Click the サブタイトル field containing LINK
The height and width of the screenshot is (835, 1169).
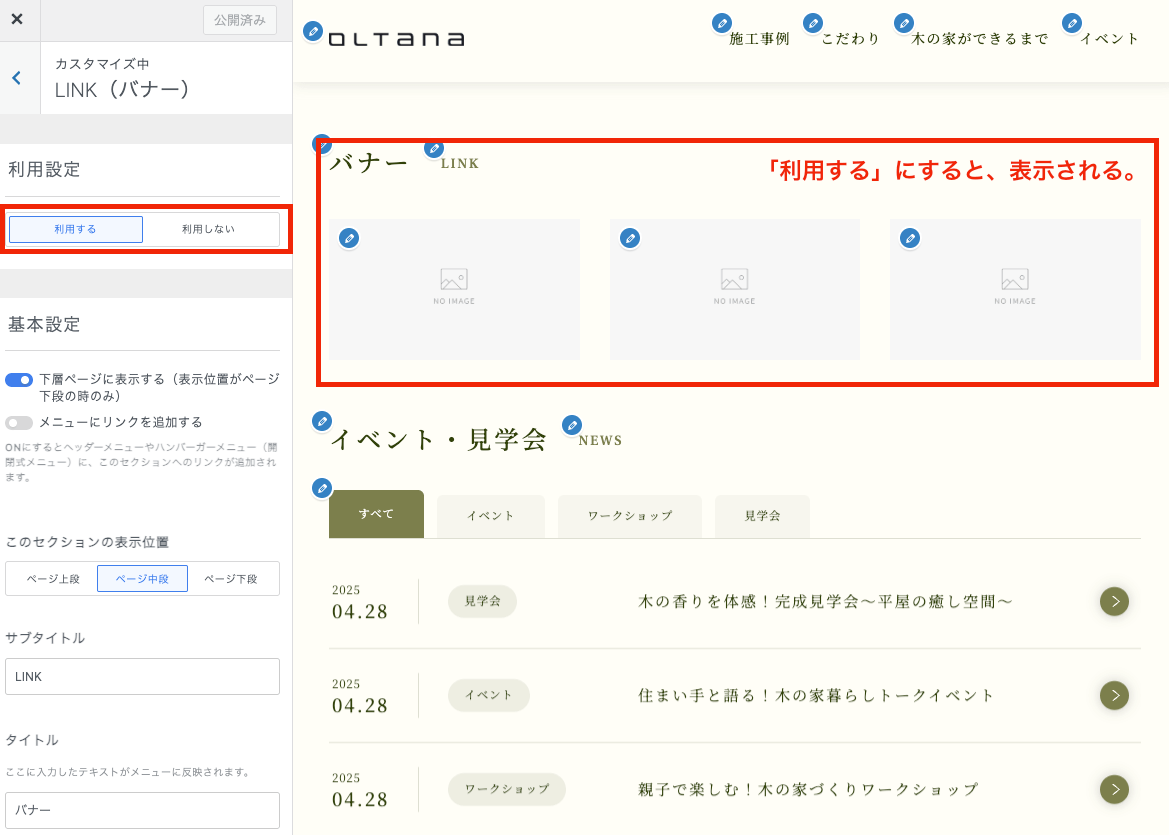coord(142,676)
